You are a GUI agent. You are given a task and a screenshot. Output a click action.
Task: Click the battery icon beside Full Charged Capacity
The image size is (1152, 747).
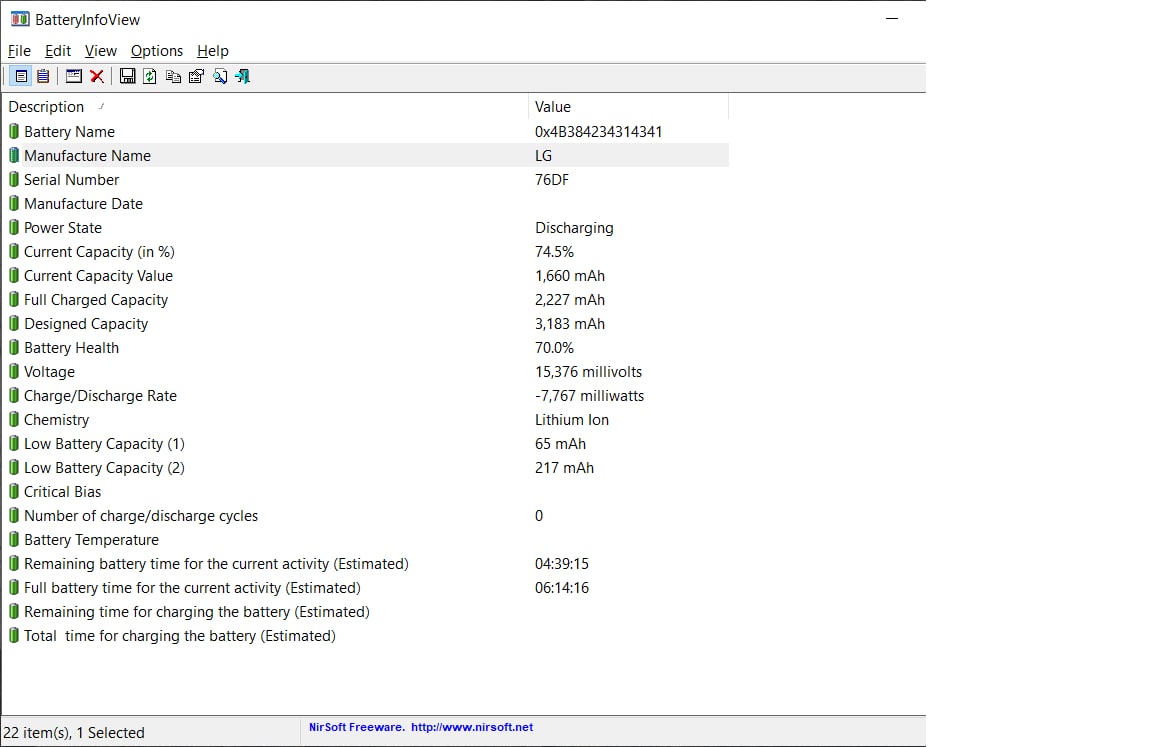pyautogui.click(x=14, y=300)
